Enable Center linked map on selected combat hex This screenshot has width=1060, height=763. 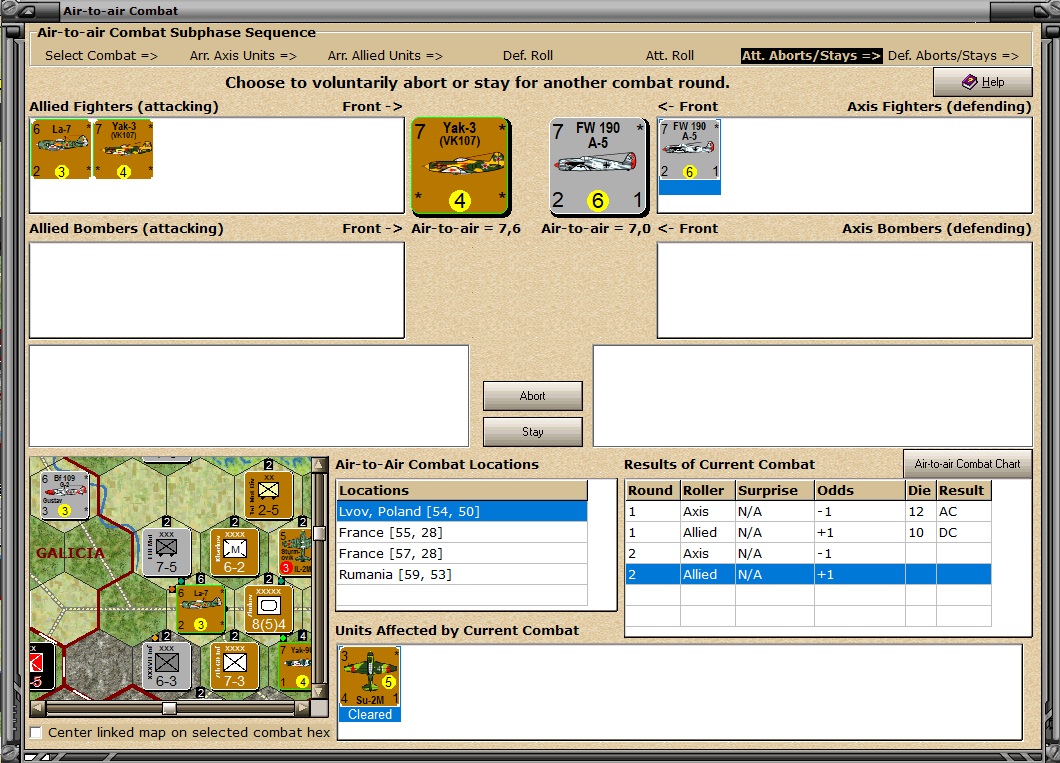coord(36,732)
